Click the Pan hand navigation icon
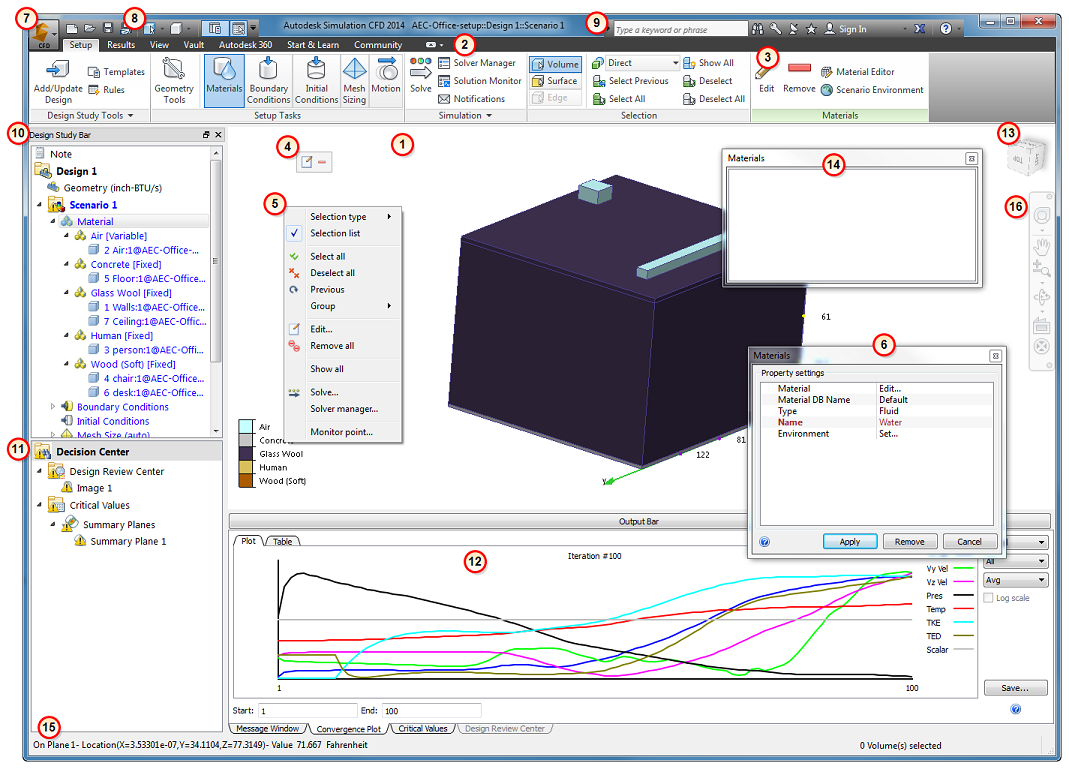The image size is (1069, 769). pyautogui.click(x=1041, y=245)
